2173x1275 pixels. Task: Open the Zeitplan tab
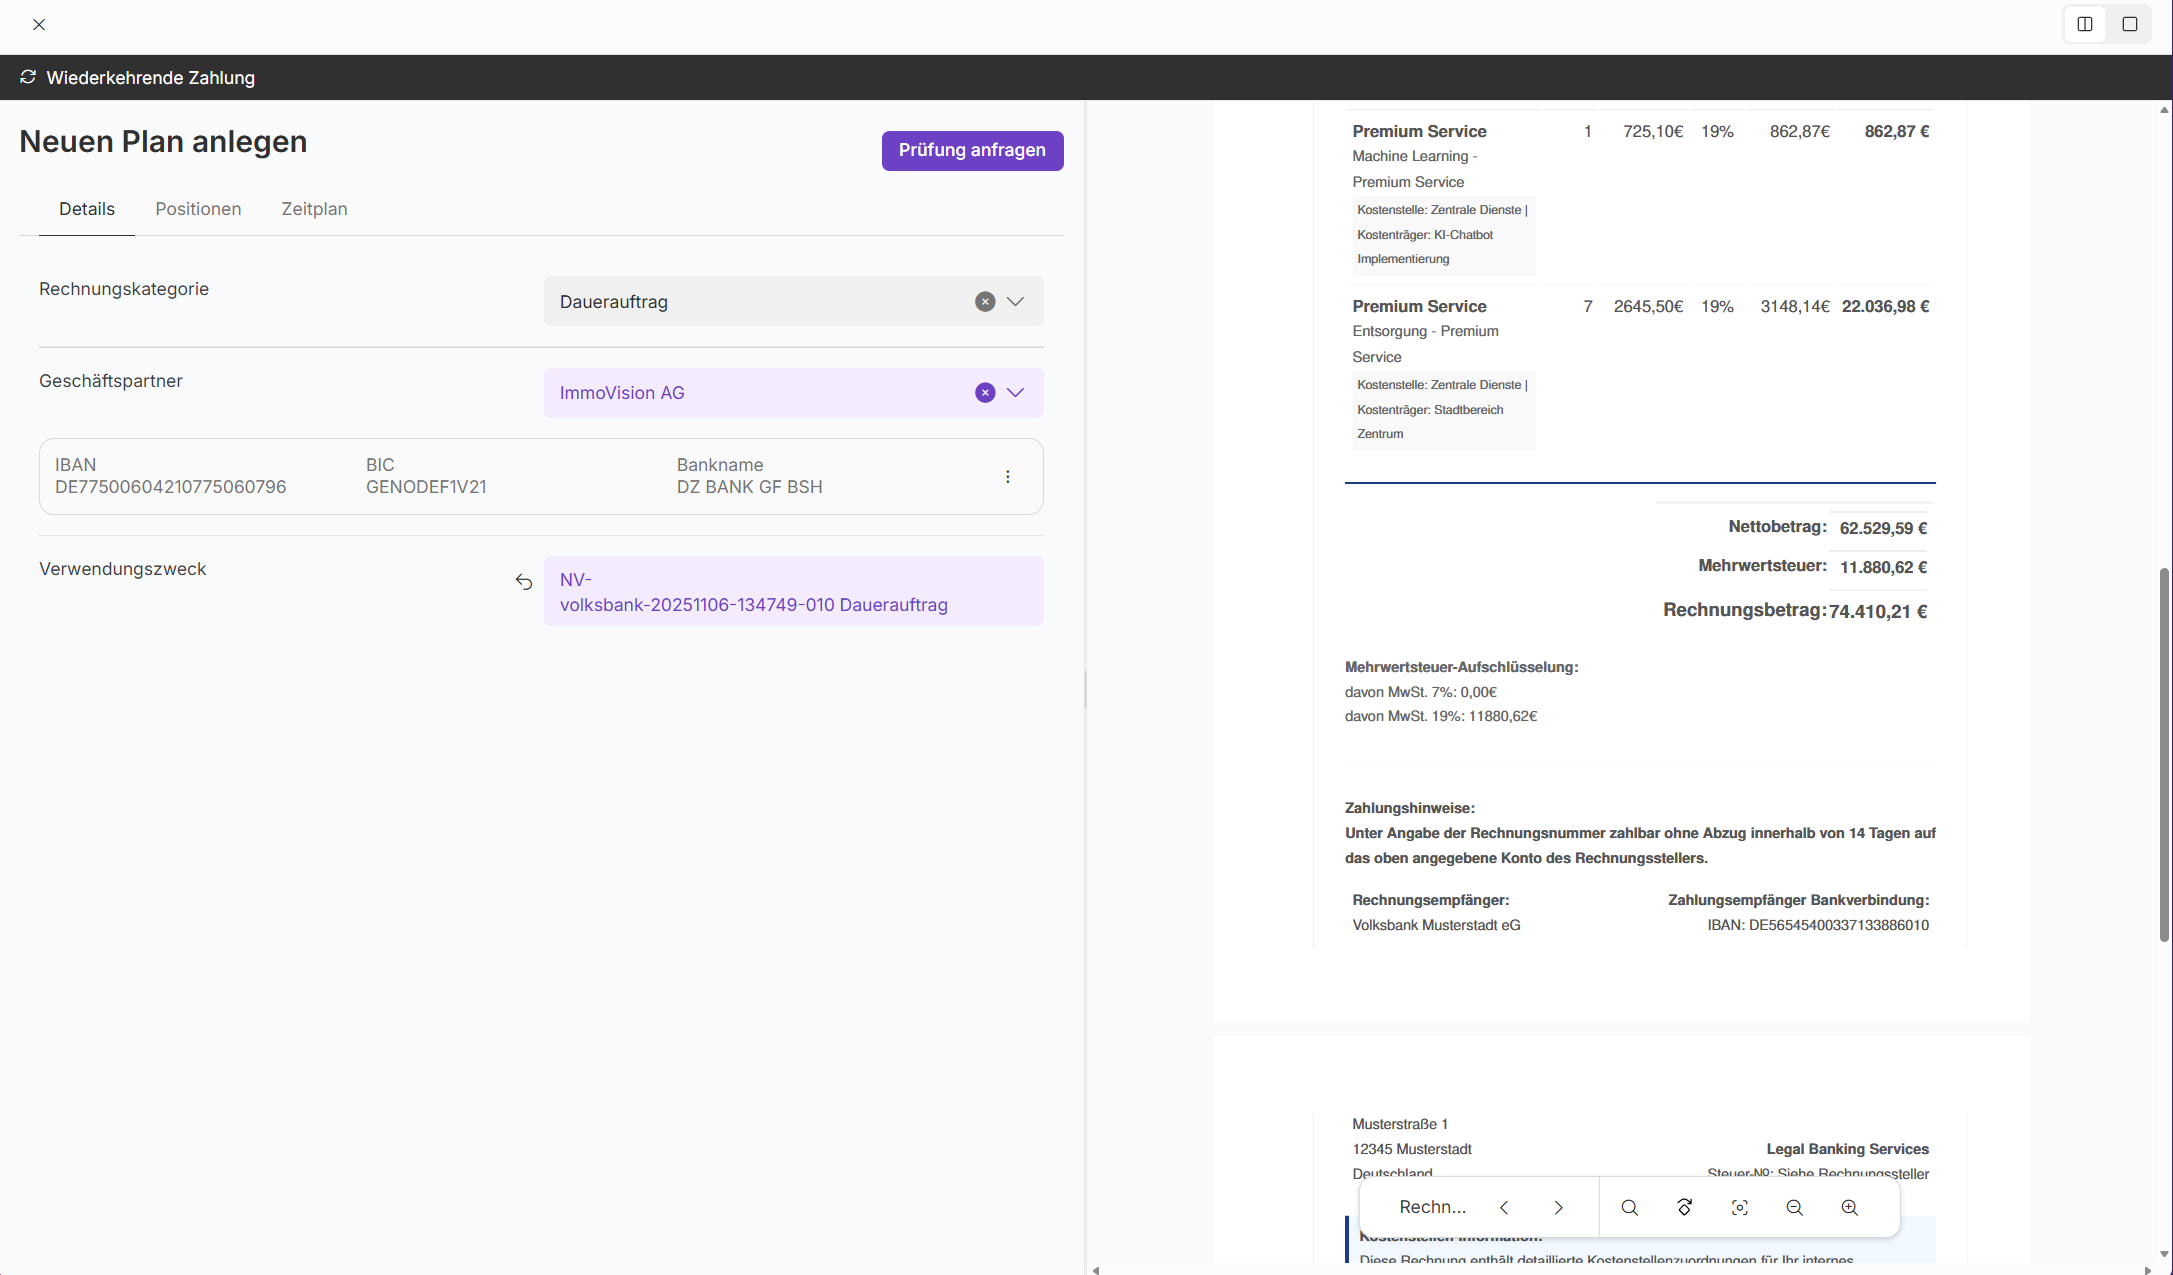(314, 209)
